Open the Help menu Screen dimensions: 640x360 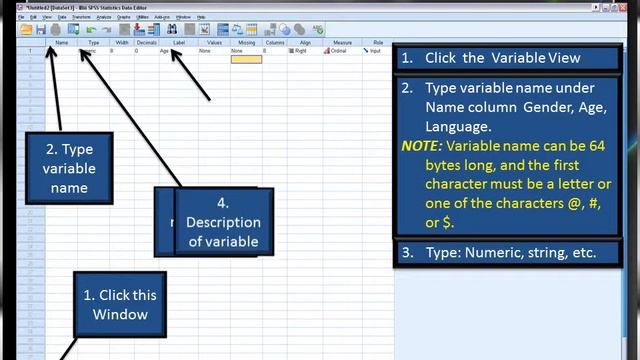click(x=201, y=18)
